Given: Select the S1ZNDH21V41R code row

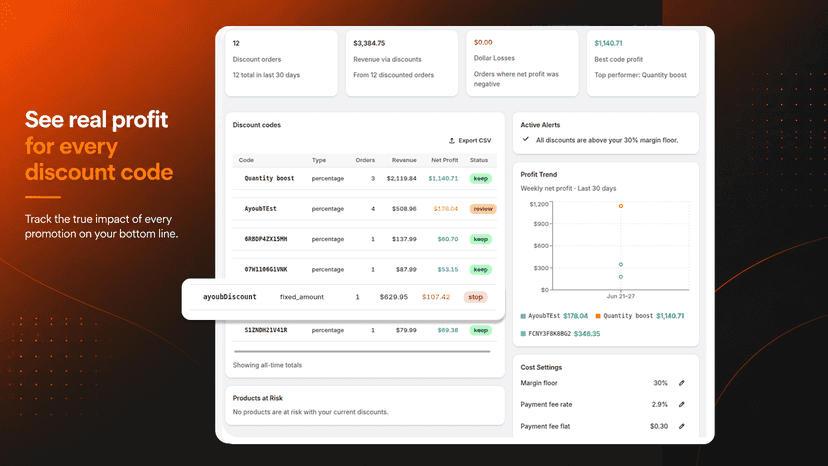Looking at the screenshot, I should 364,330.
